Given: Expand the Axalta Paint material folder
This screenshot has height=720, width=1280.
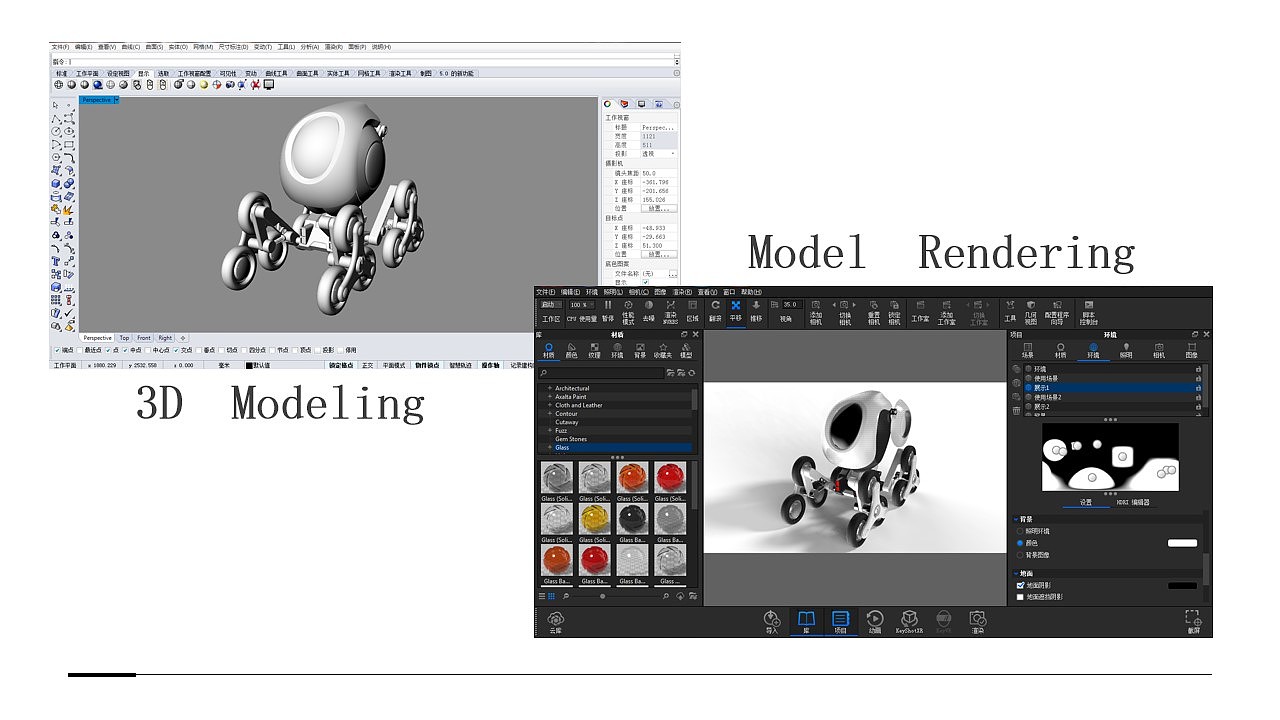Looking at the screenshot, I should 549,397.
